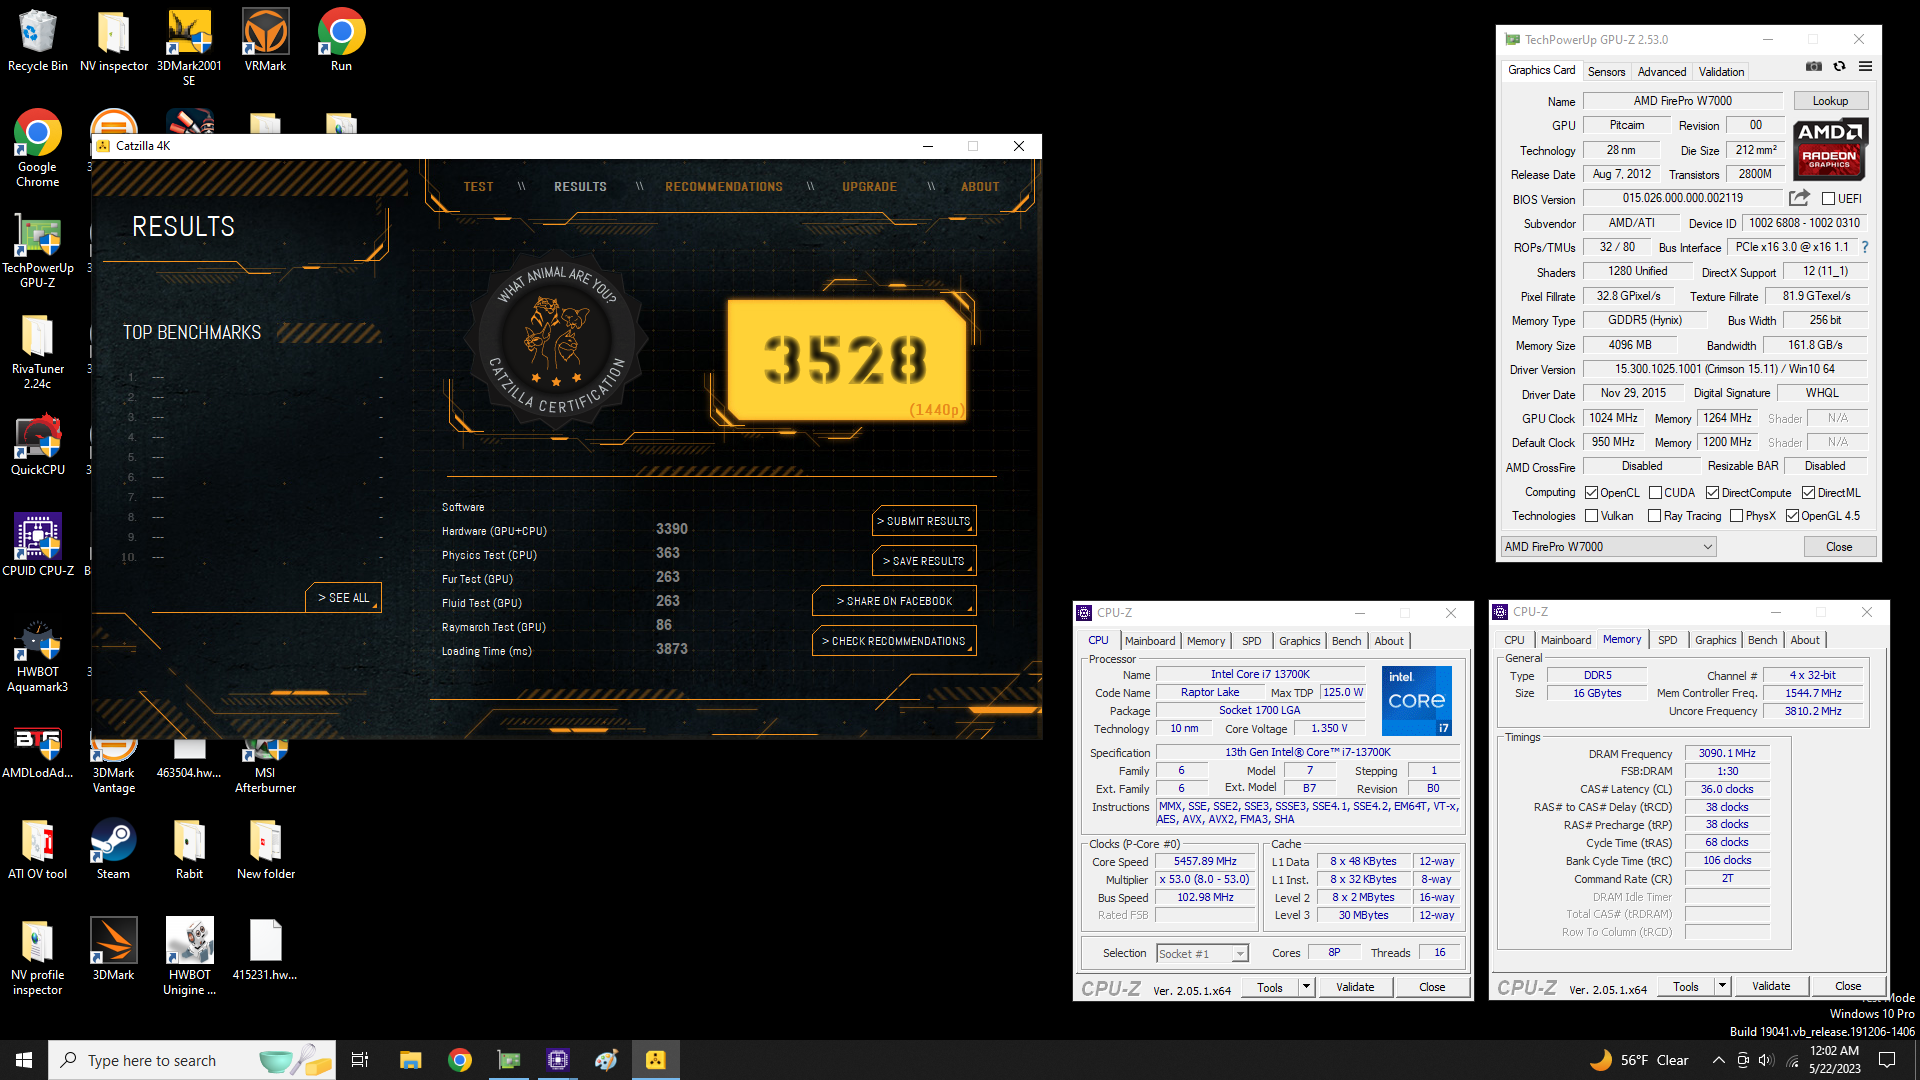The height and width of the screenshot is (1080, 1920).
Task: Open Bench tab in left CPU-Z window
Action: click(x=1346, y=641)
